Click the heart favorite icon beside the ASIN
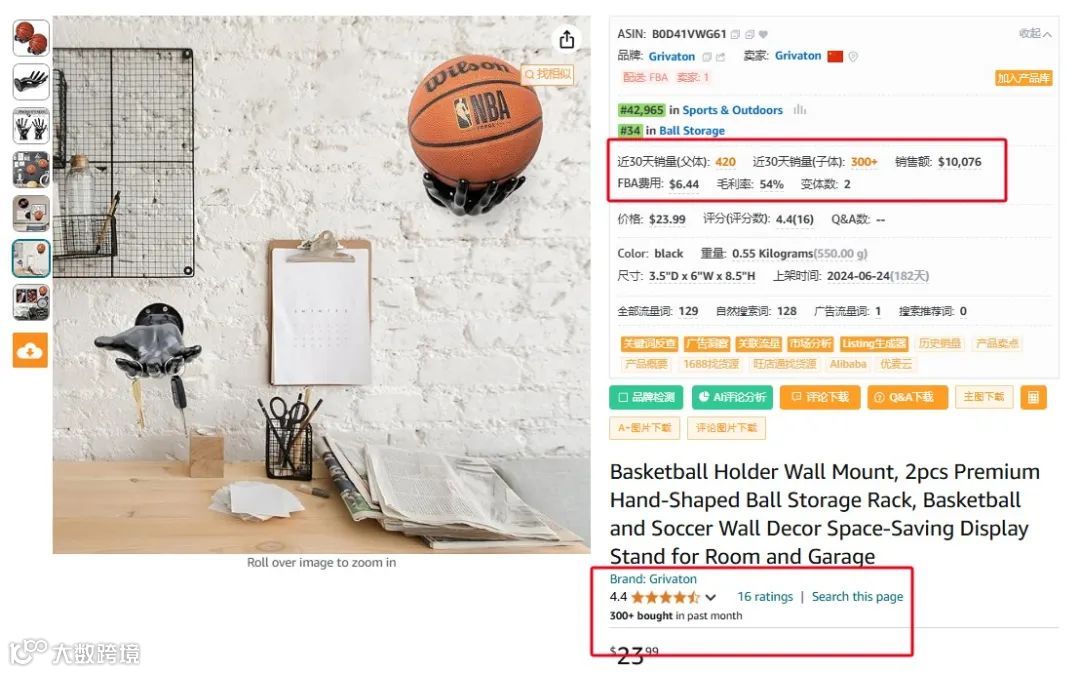This screenshot has width=1080, height=673. tap(763, 34)
